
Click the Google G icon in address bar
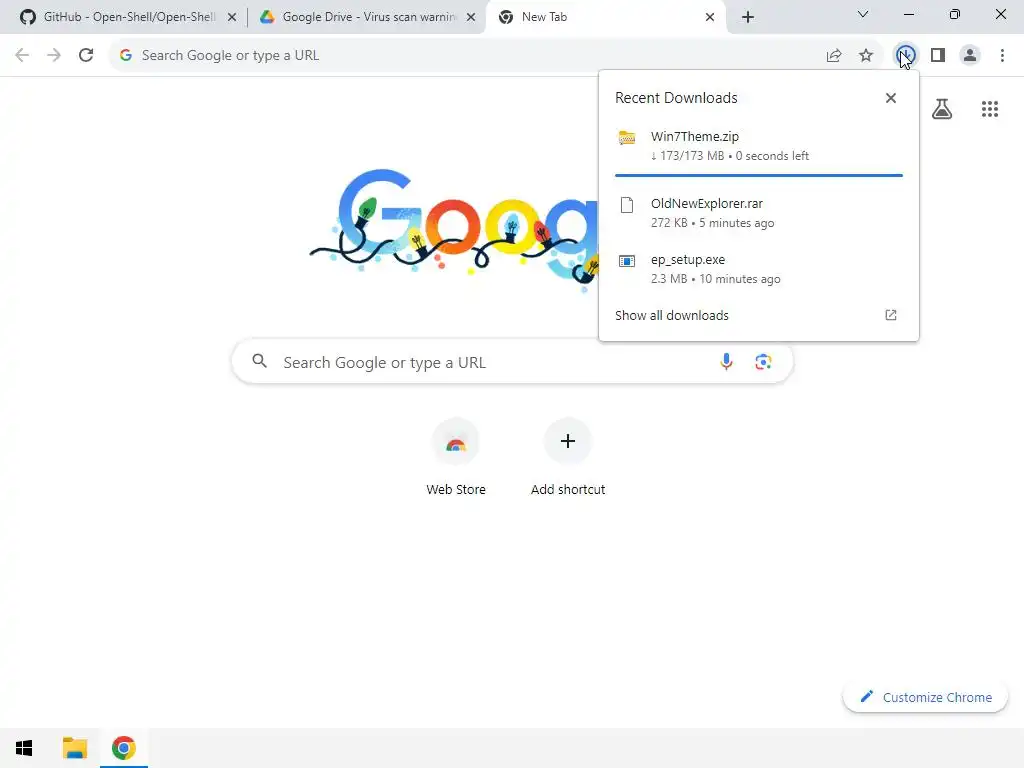tap(126, 56)
